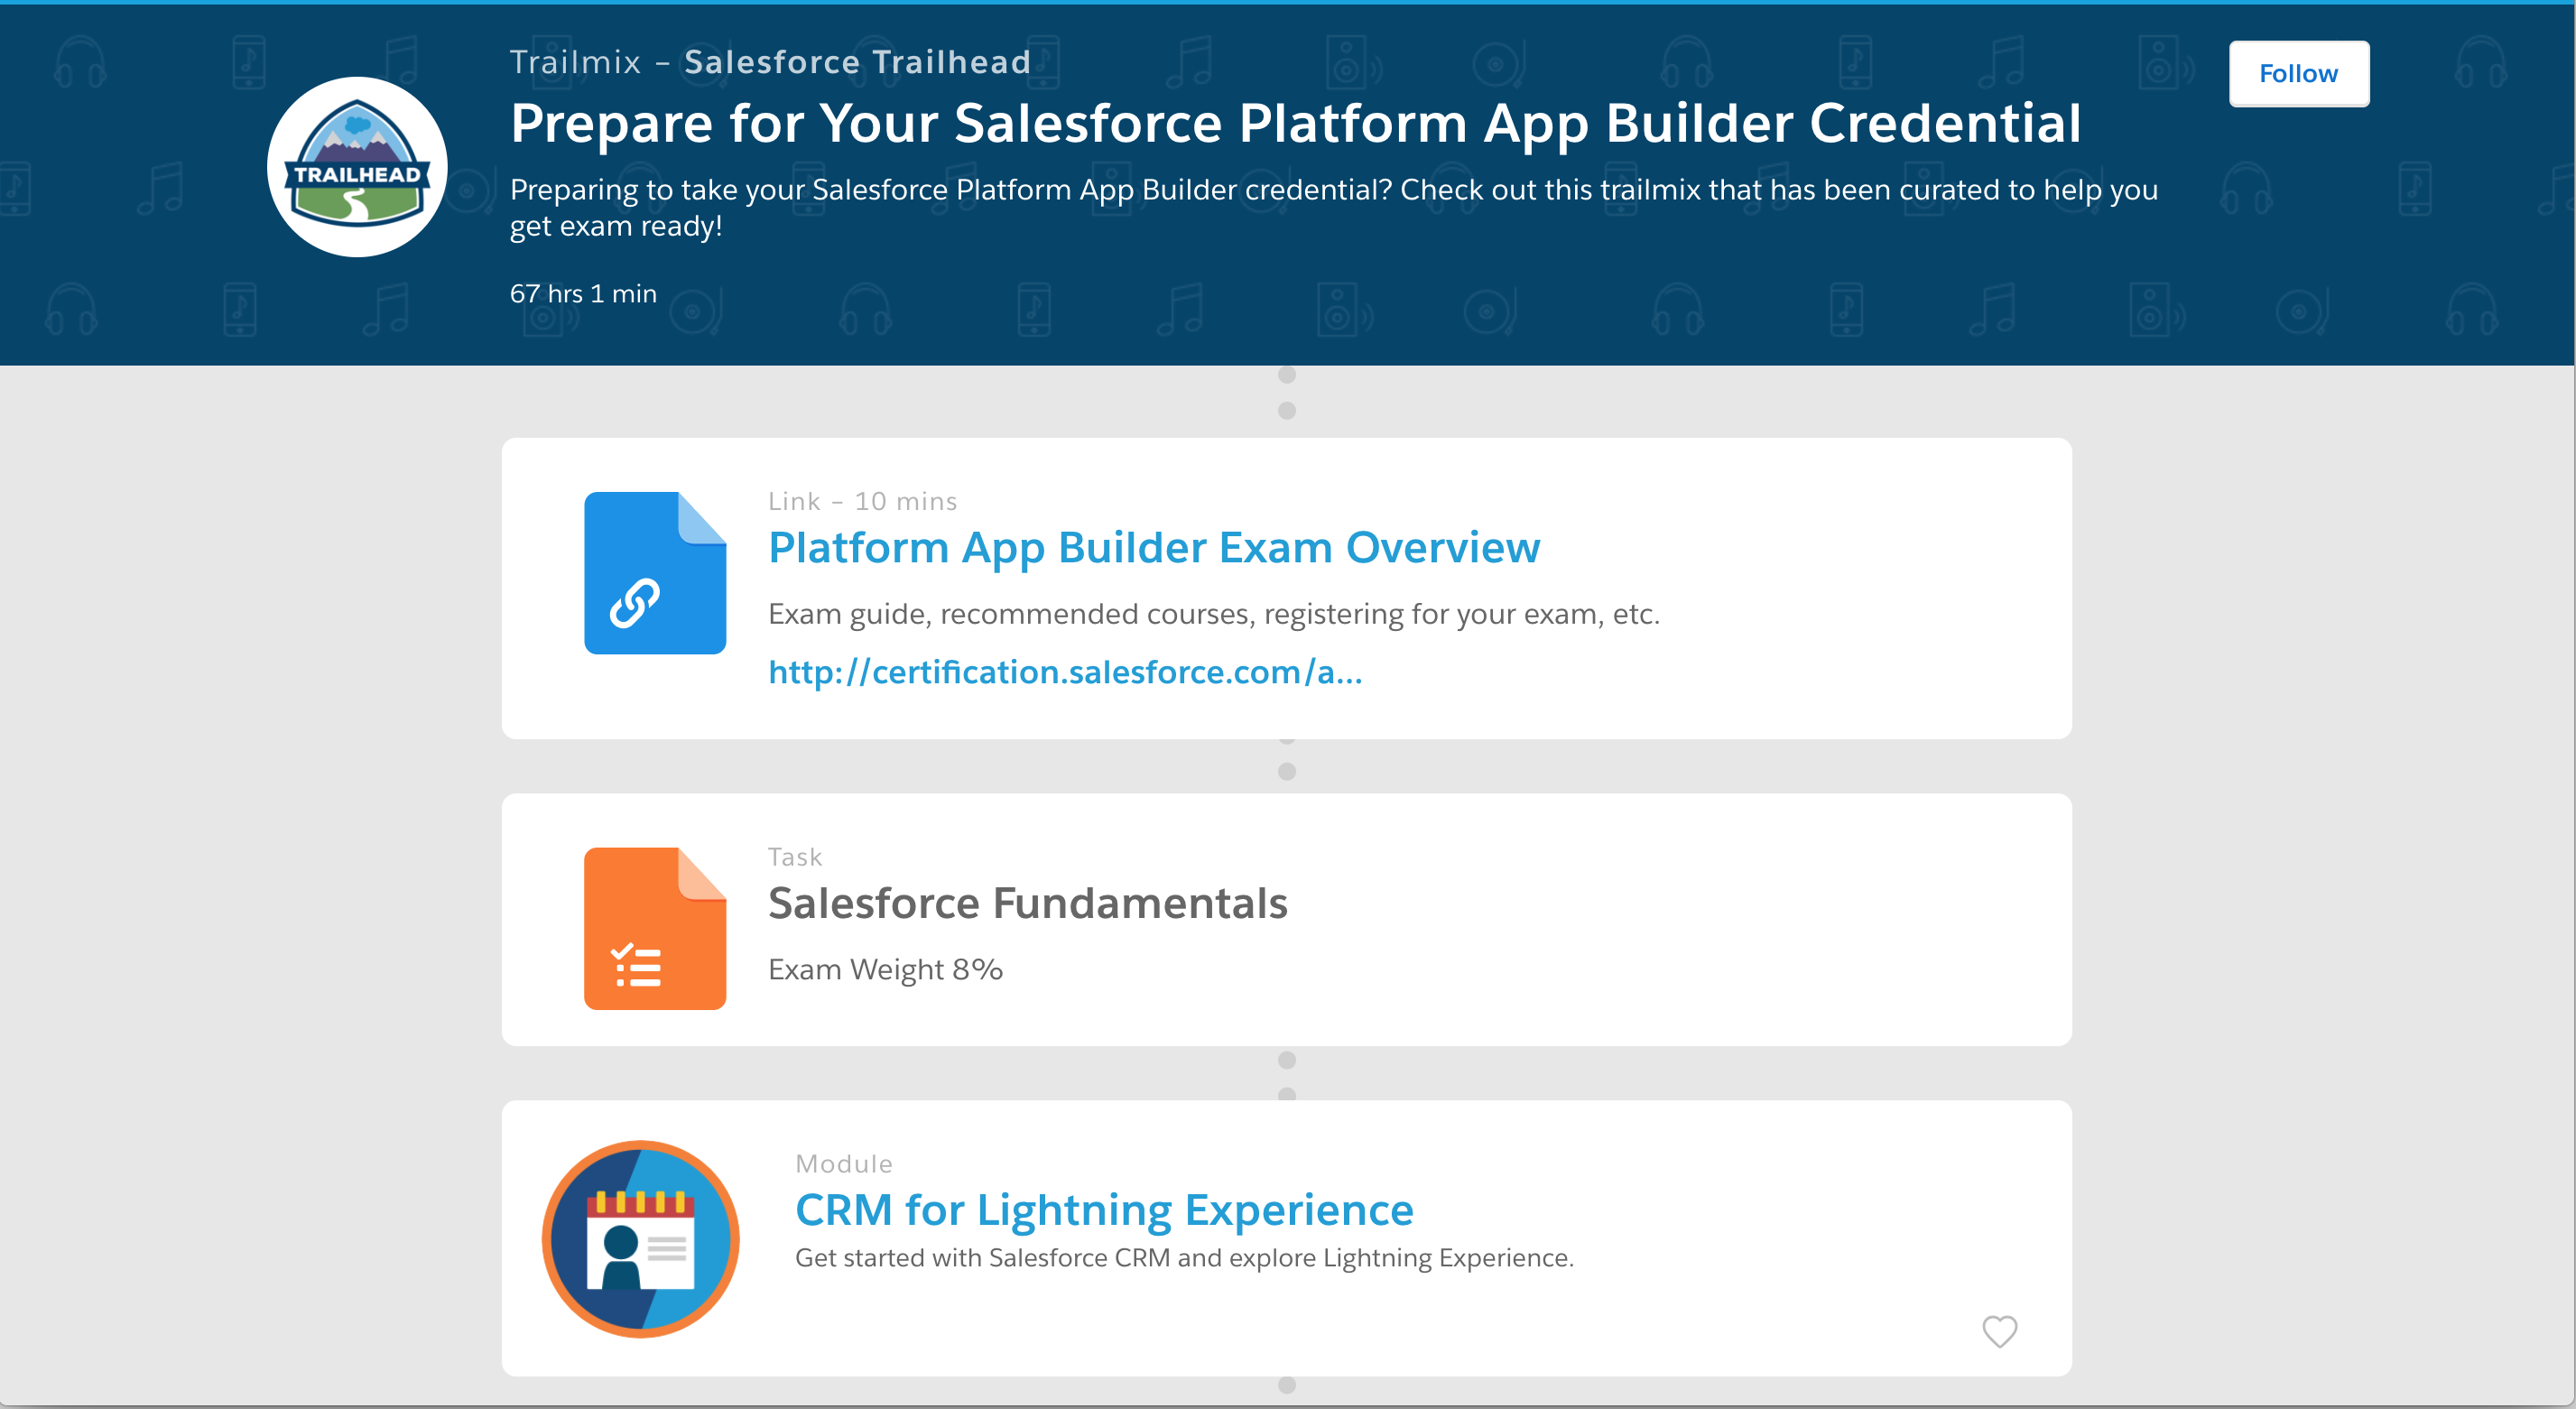Click timeline dot below Salesforce Fundamentals card
The height and width of the screenshot is (1409, 2576).
click(x=1287, y=1060)
